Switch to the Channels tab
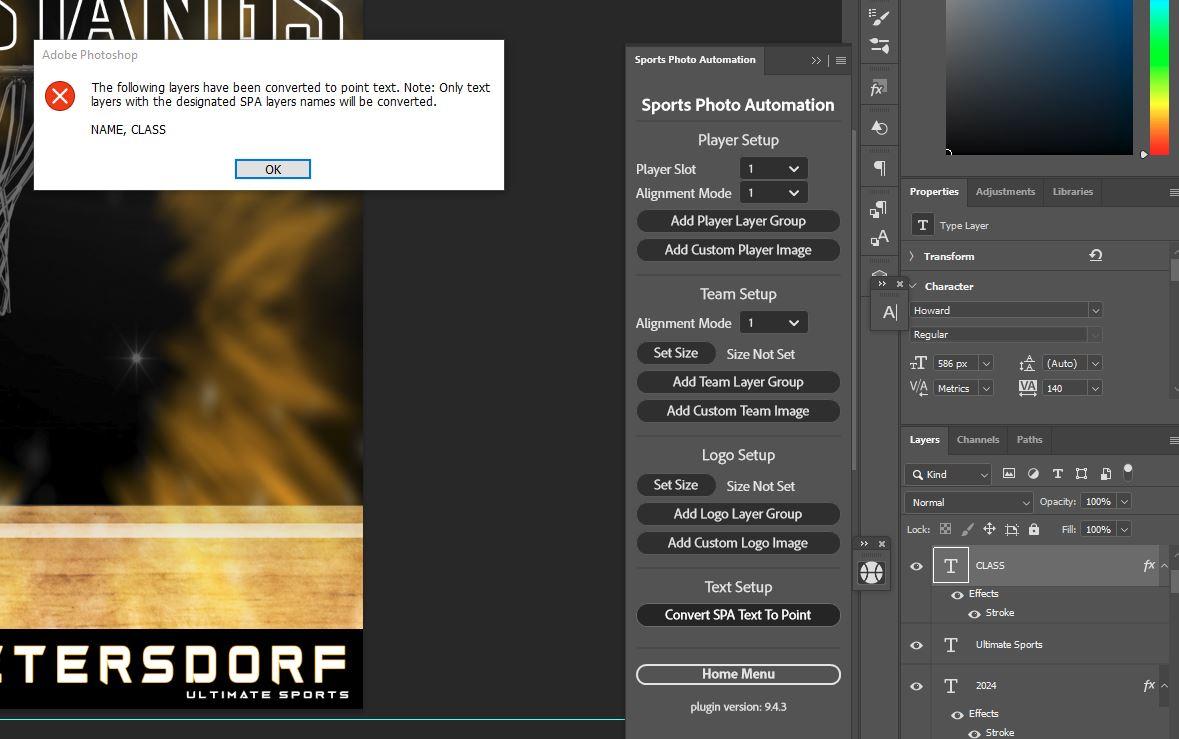 [x=977, y=440]
